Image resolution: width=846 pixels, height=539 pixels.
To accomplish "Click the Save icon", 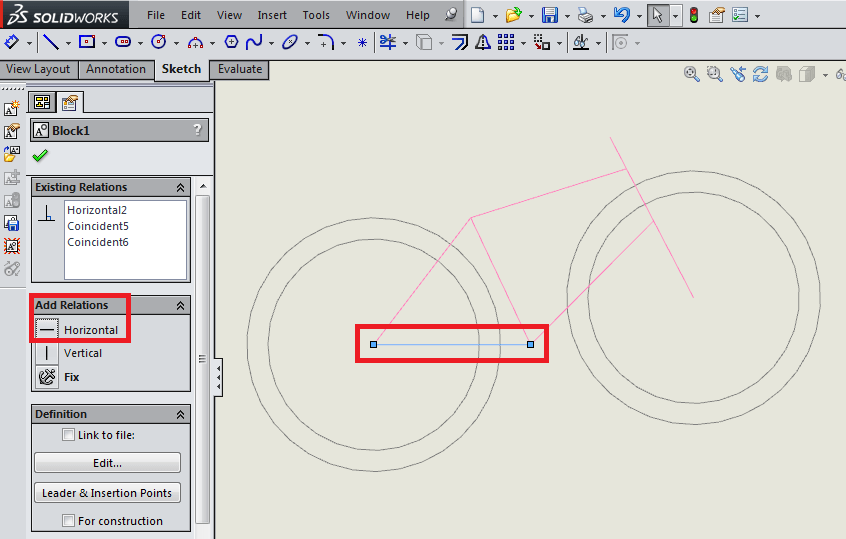I will coord(549,15).
